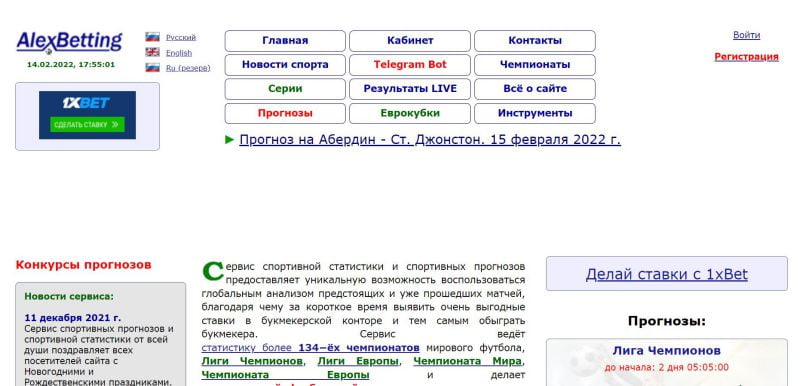Open the Лиги Европы text link
The width and height of the screenshot is (803, 386).
pos(358,361)
